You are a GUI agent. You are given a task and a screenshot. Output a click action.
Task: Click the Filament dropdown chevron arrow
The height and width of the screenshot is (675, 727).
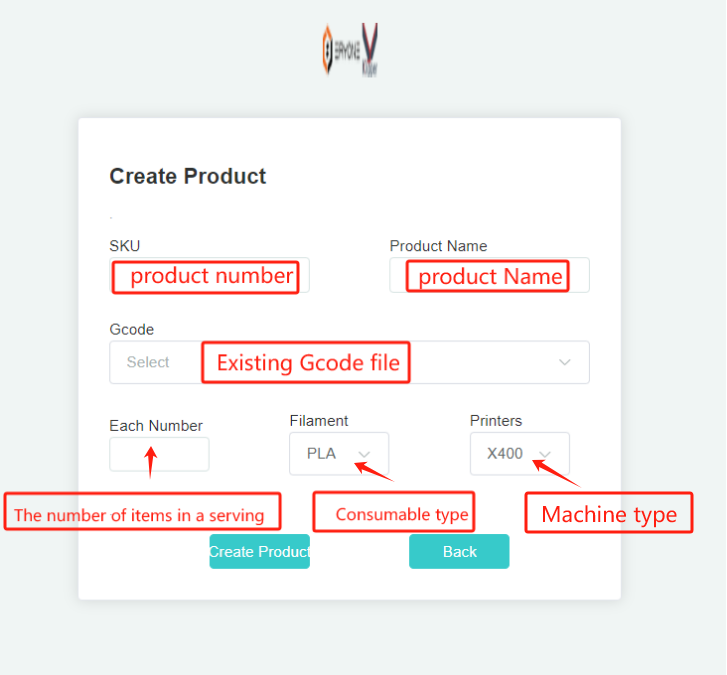(x=364, y=454)
